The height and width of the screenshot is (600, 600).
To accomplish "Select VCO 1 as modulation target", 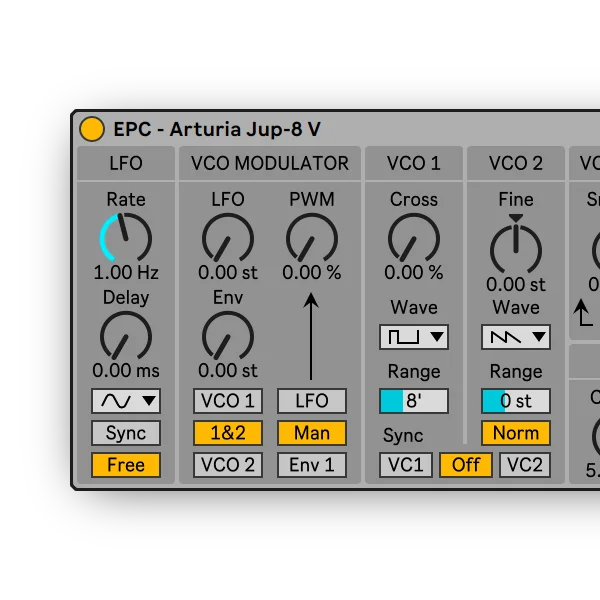I will [x=228, y=401].
